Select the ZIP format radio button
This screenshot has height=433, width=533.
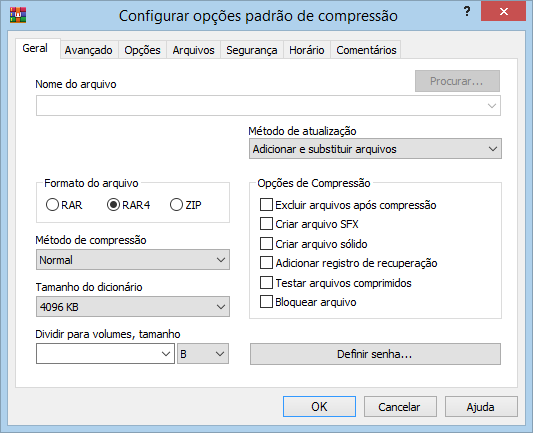tap(176, 205)
